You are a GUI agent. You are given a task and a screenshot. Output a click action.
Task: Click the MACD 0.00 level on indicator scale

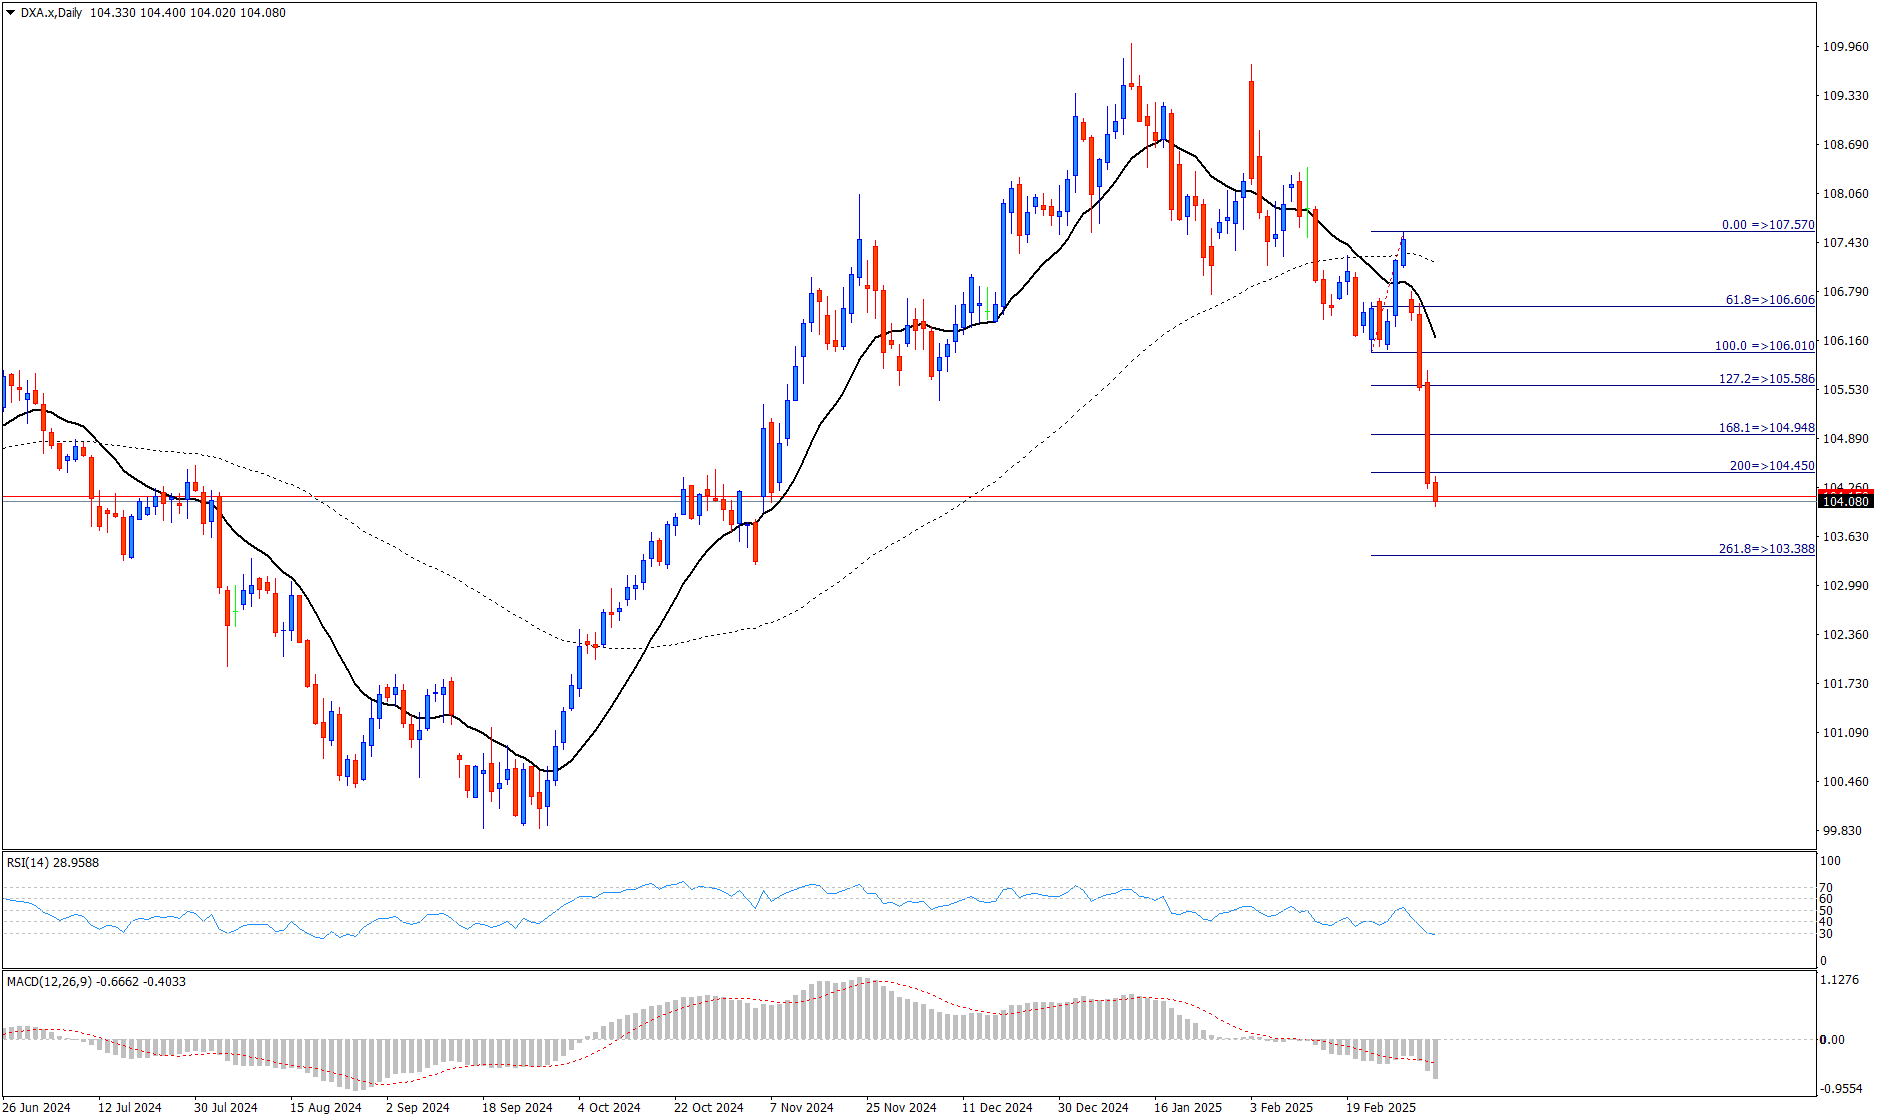[x=1832, y=1040]
